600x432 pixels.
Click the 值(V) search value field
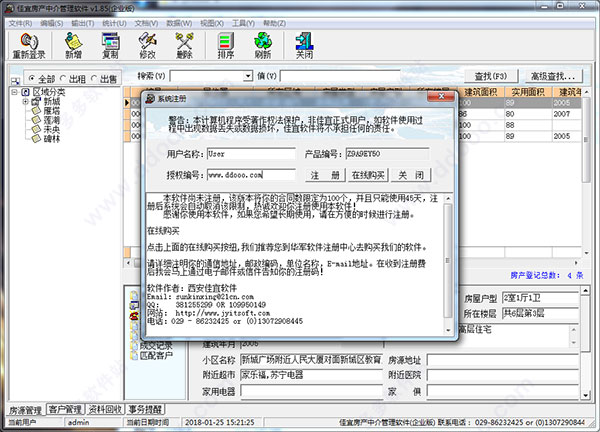tap(340, 76)
